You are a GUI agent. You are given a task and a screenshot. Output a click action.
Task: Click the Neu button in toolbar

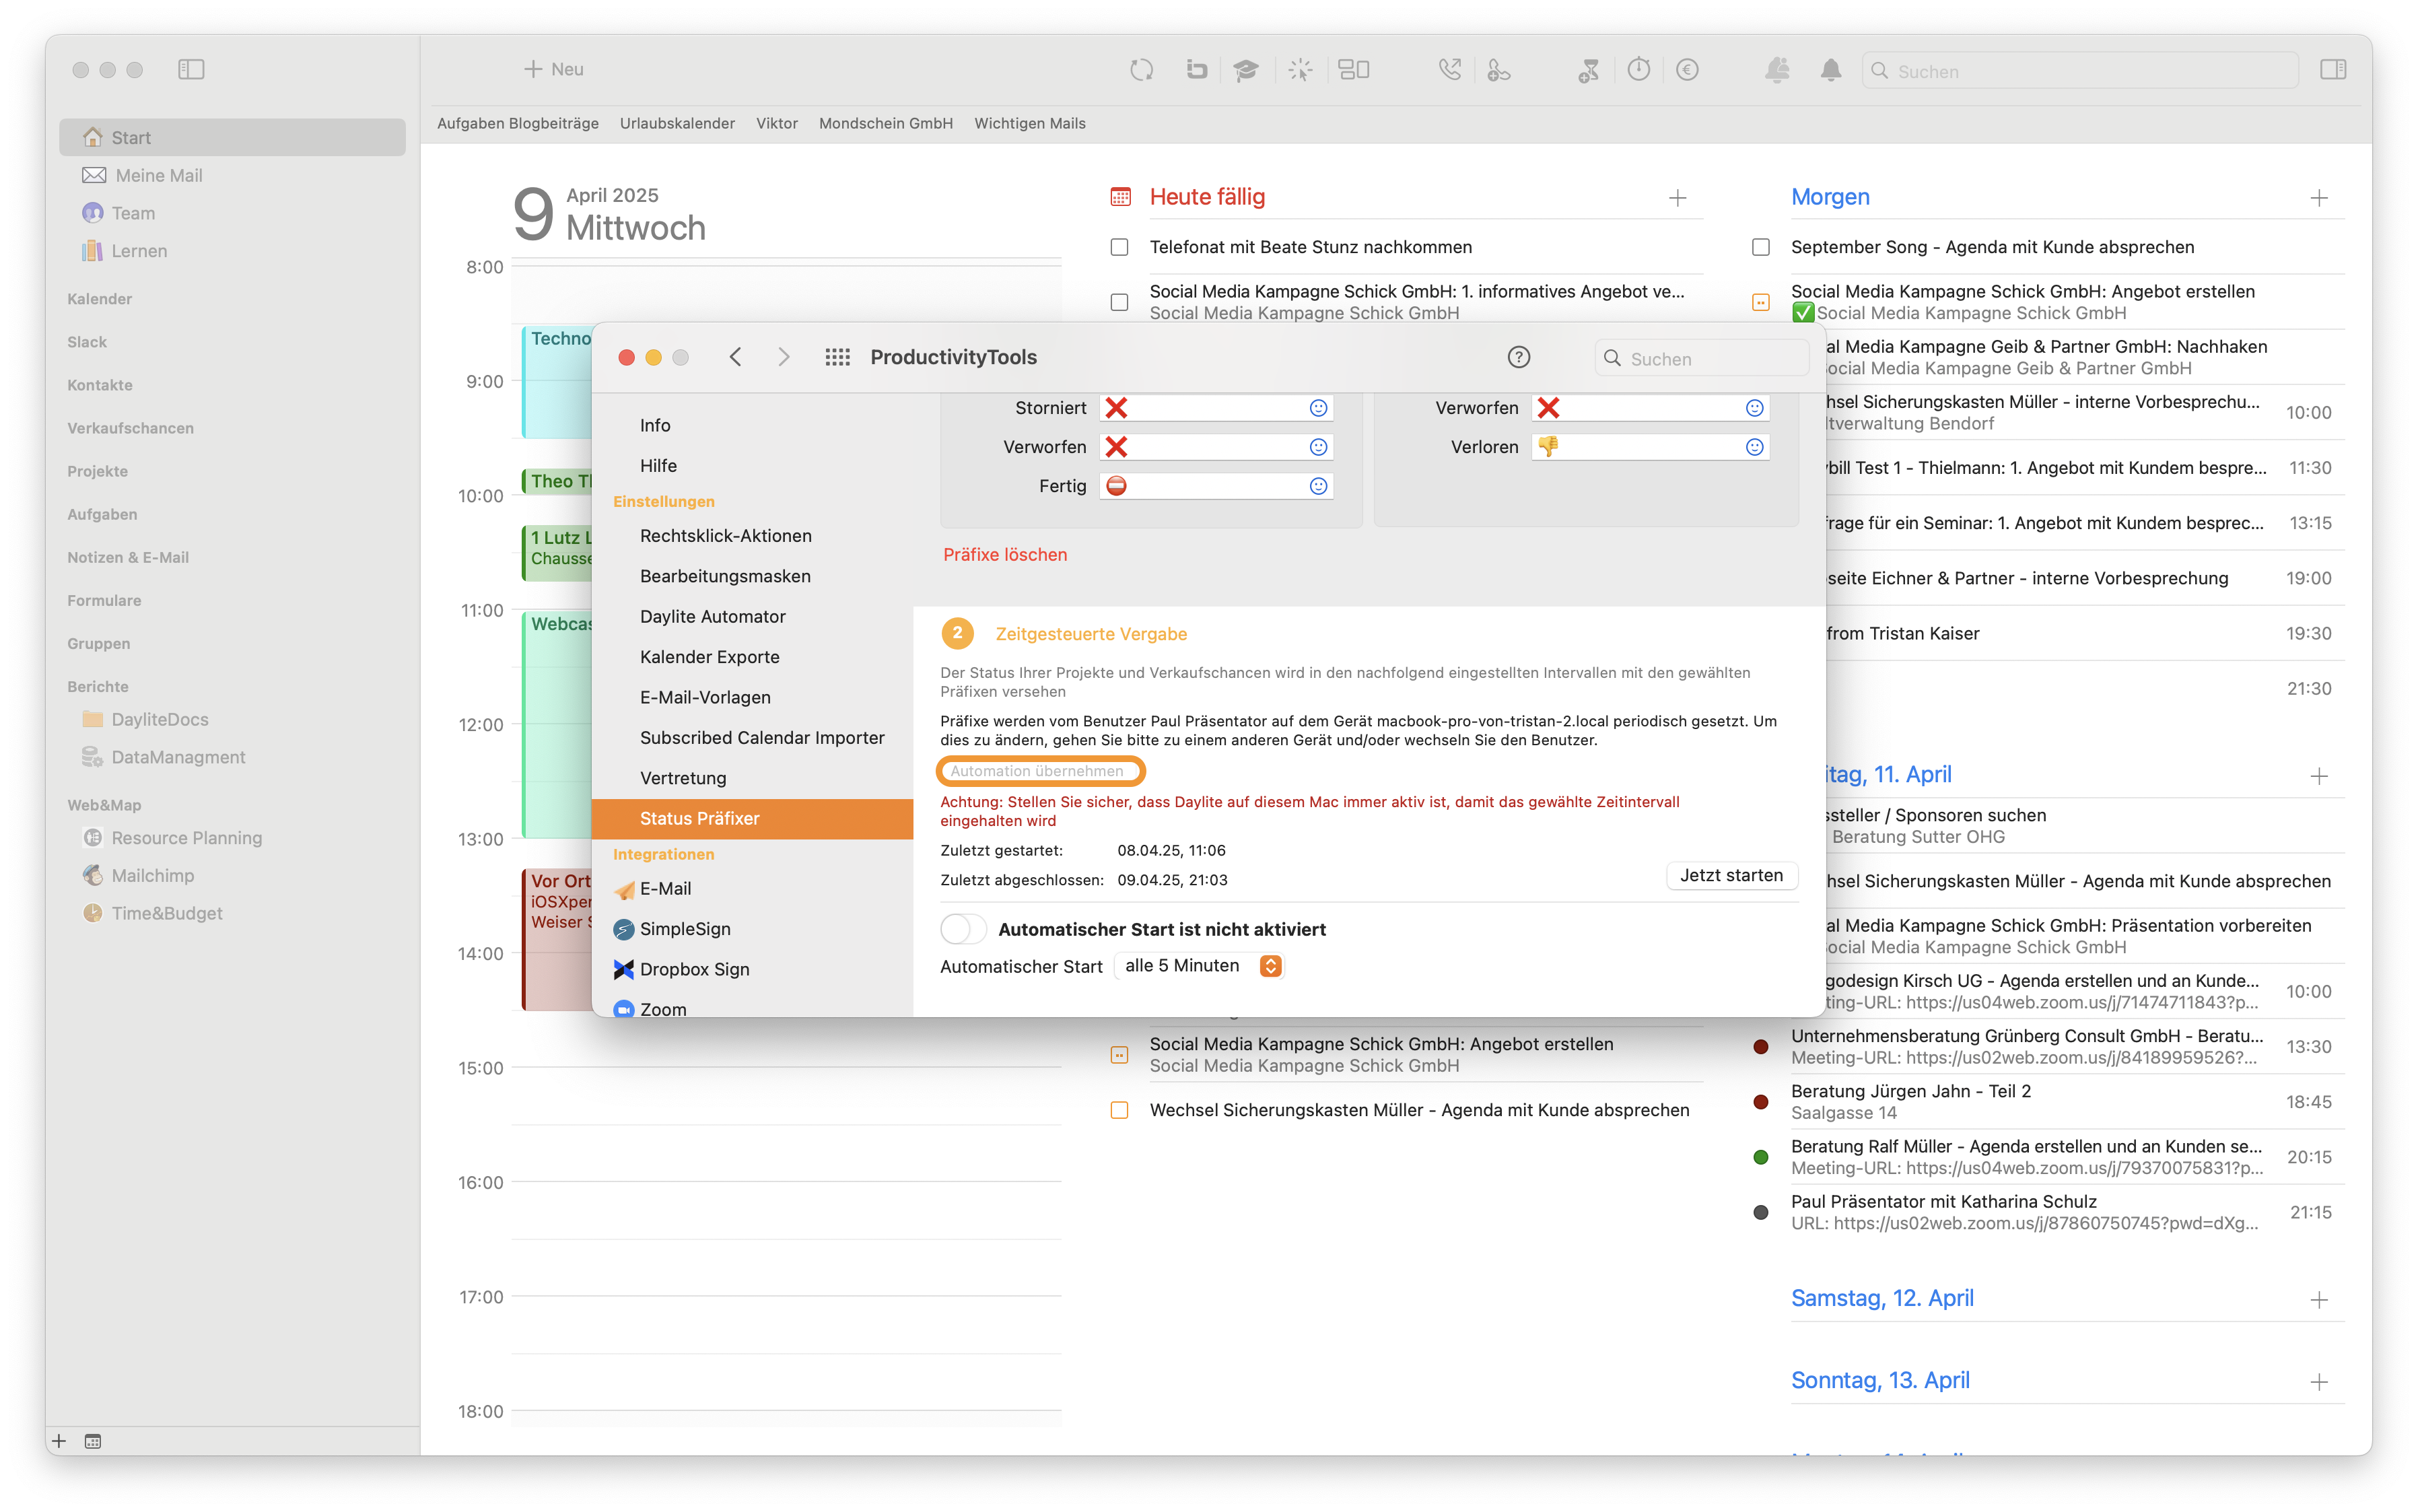tap(554, 69)
